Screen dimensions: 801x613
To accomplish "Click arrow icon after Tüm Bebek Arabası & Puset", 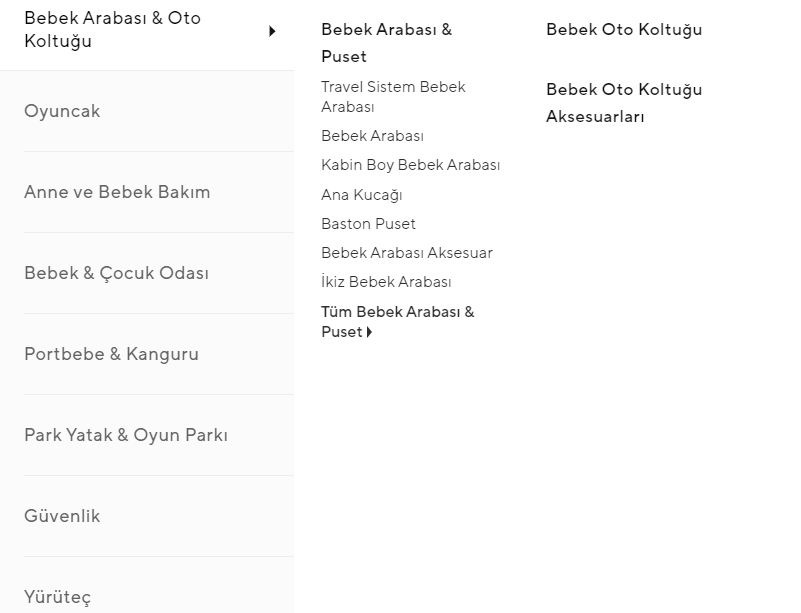I will (369, 333).
